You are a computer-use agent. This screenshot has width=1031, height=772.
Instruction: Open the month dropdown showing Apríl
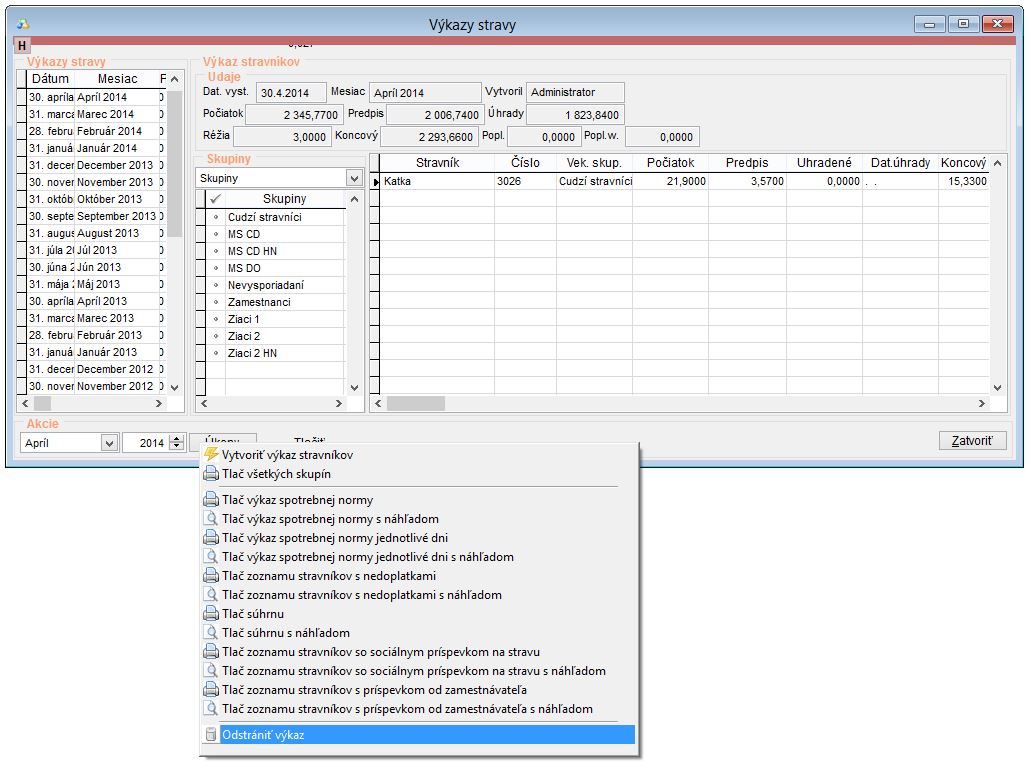point(109,443)
